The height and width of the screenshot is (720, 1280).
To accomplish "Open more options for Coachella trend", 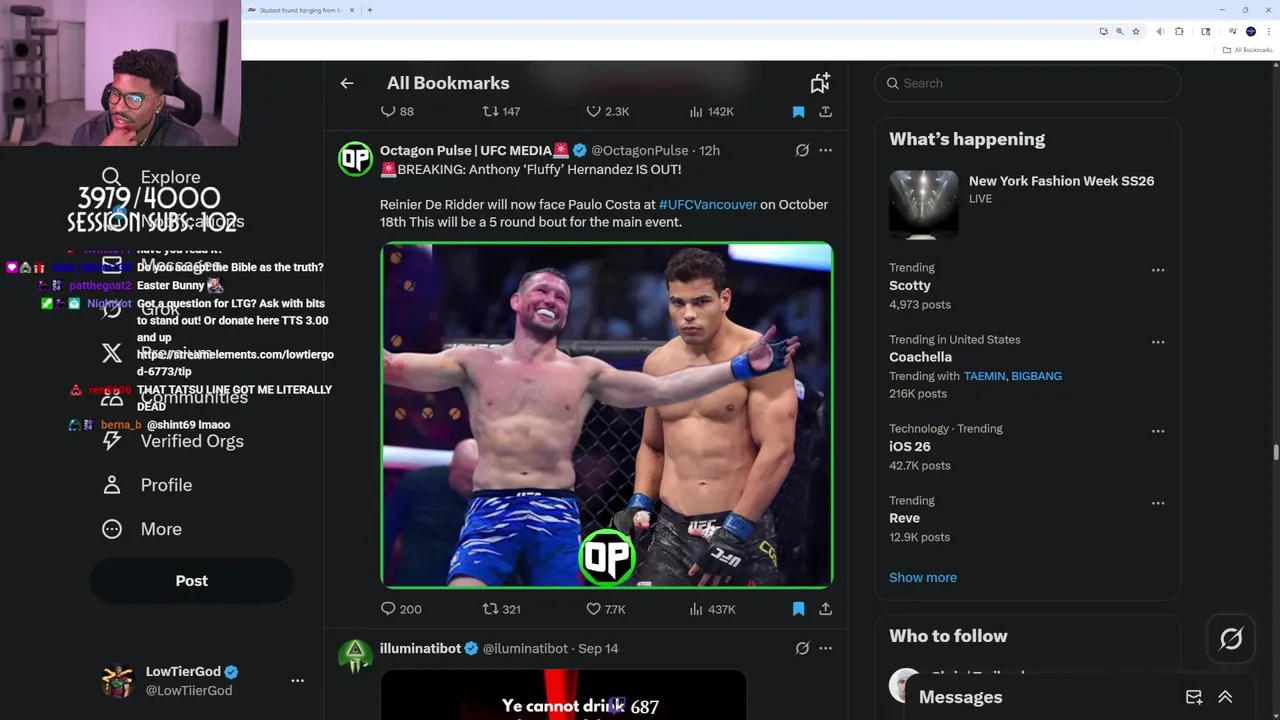I will click(x=1158, y=342).
